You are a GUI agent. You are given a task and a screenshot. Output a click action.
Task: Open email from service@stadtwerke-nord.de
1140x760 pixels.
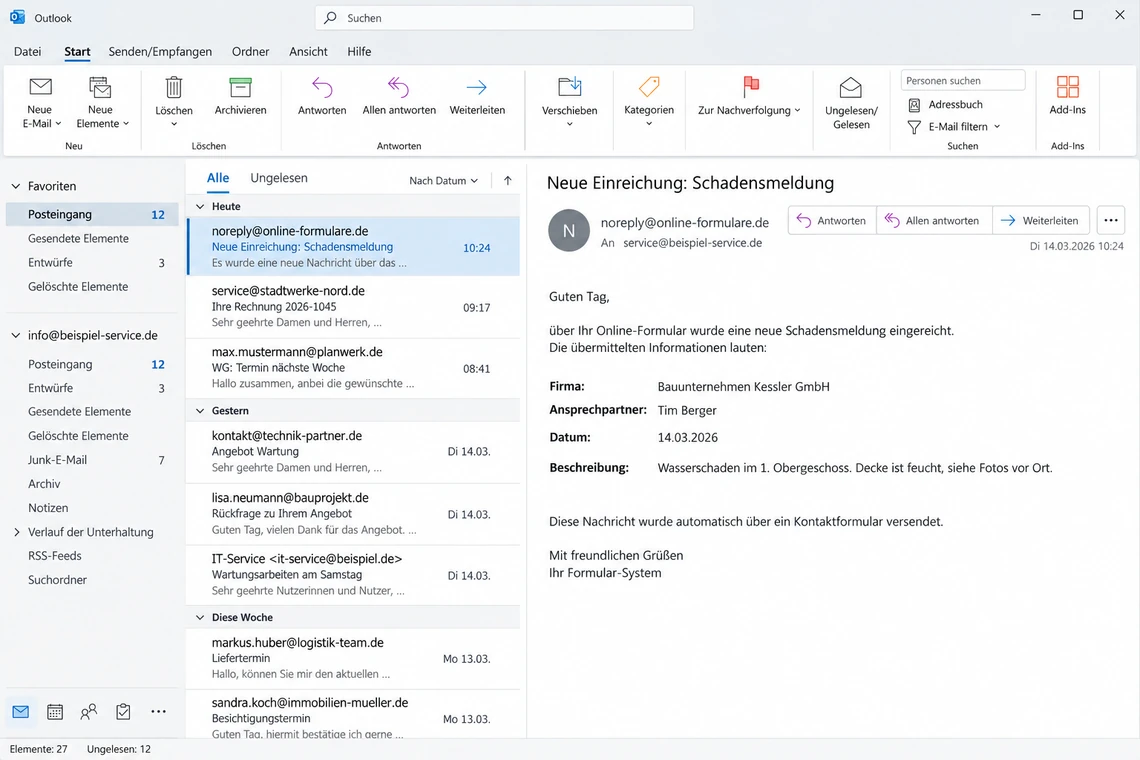tap(353, 307)
